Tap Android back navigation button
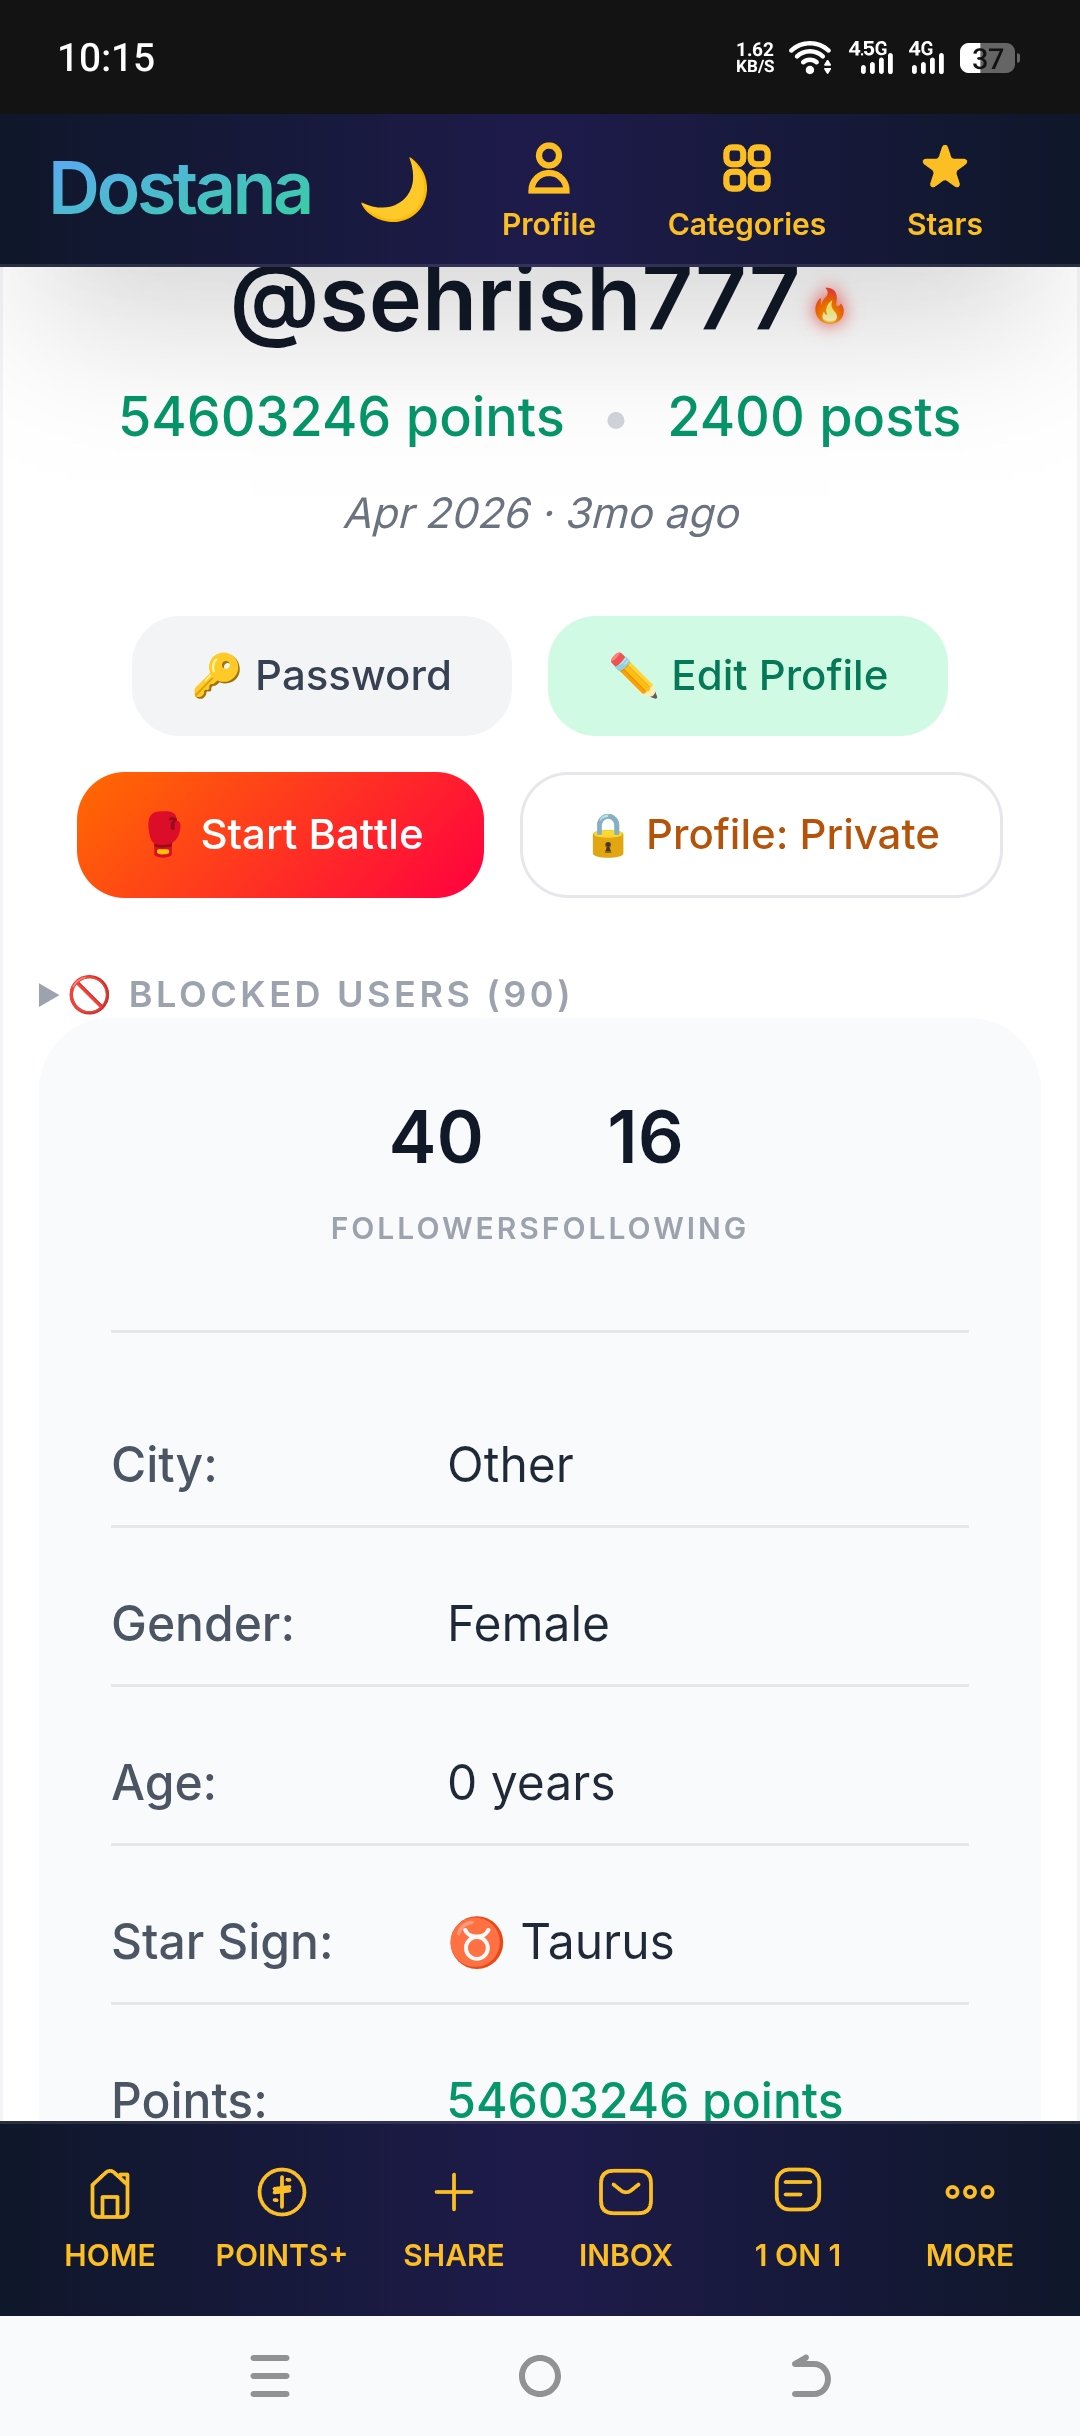This screenshot has width=1080, height=2436. [x=810, y=2376]
